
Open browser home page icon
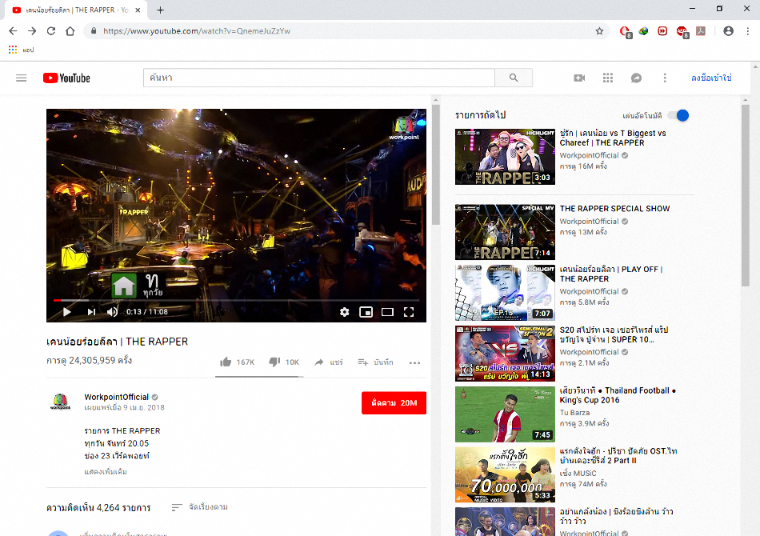[70, 31]
